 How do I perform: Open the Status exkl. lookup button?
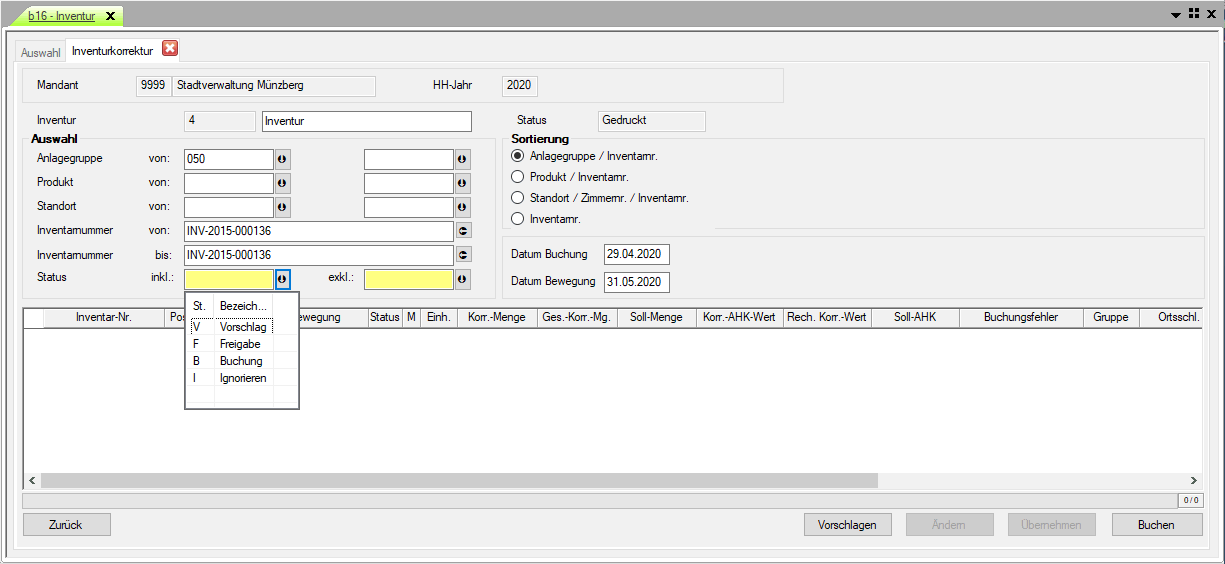click(x=463, y=279)
